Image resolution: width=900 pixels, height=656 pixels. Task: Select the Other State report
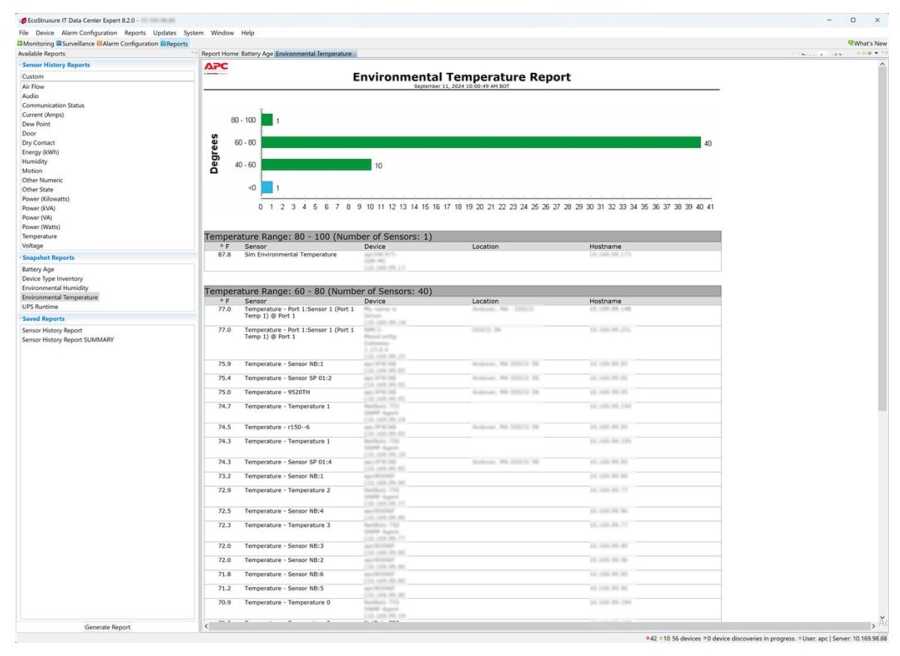tap(38, 189)
